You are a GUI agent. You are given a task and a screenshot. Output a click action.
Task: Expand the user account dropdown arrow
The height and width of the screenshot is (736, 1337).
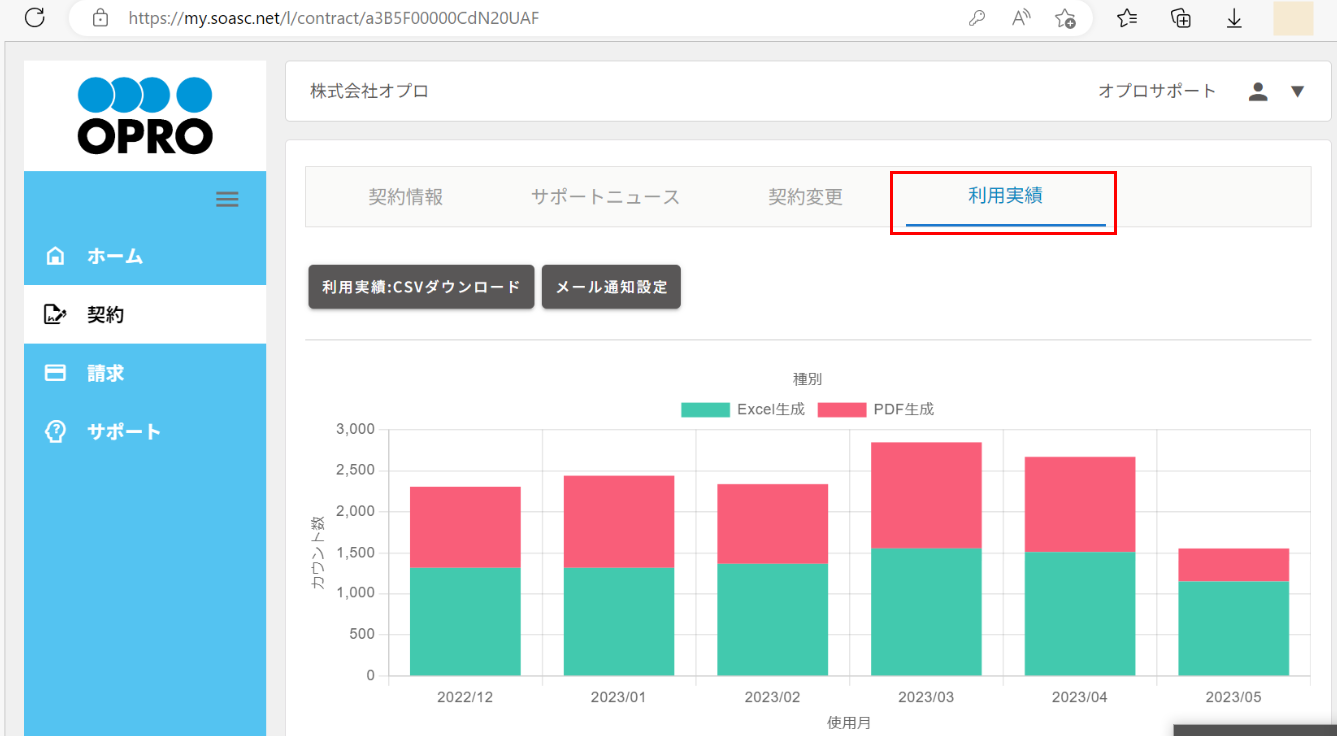point(1297,92)
